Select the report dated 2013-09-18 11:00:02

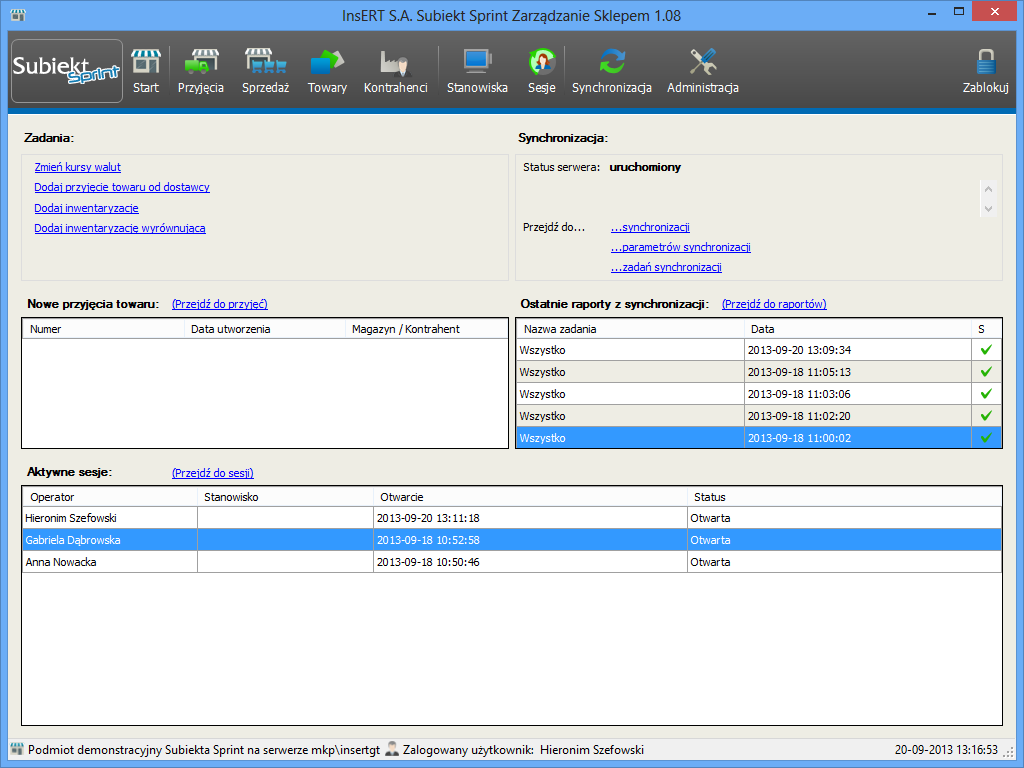[x=759, y=438]
